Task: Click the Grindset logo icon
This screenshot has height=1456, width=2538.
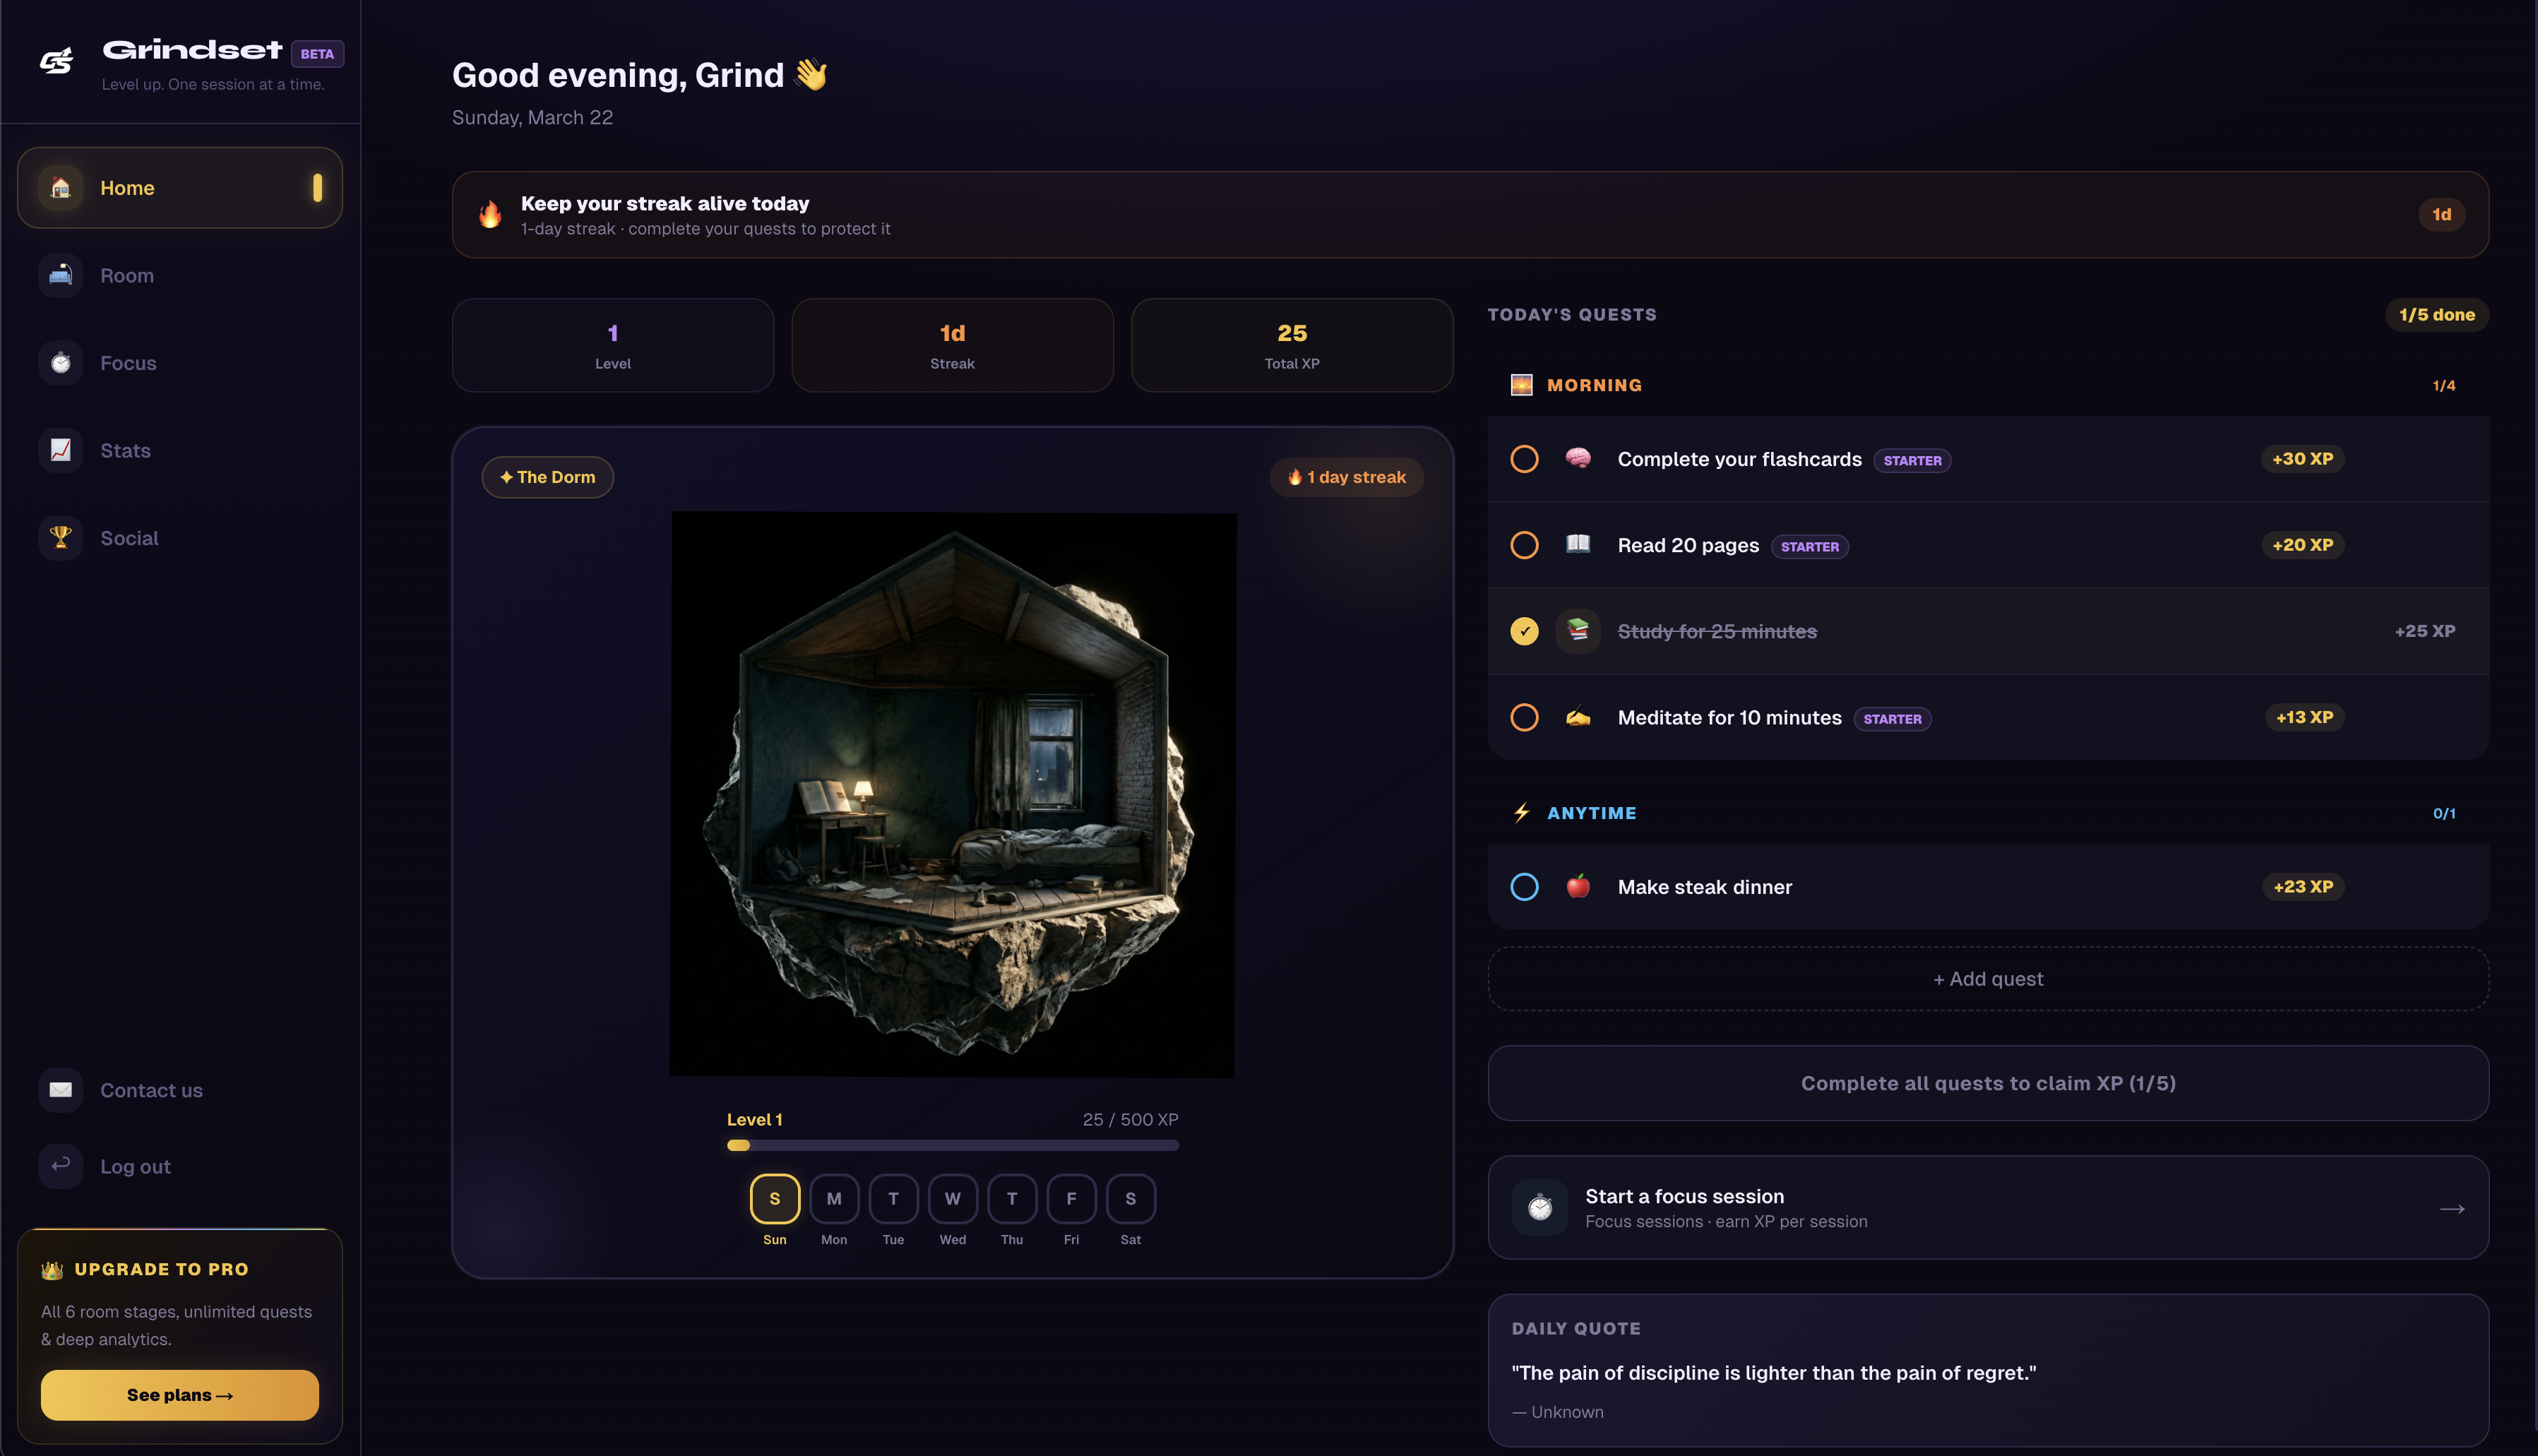Action: (x=57, y=62)
